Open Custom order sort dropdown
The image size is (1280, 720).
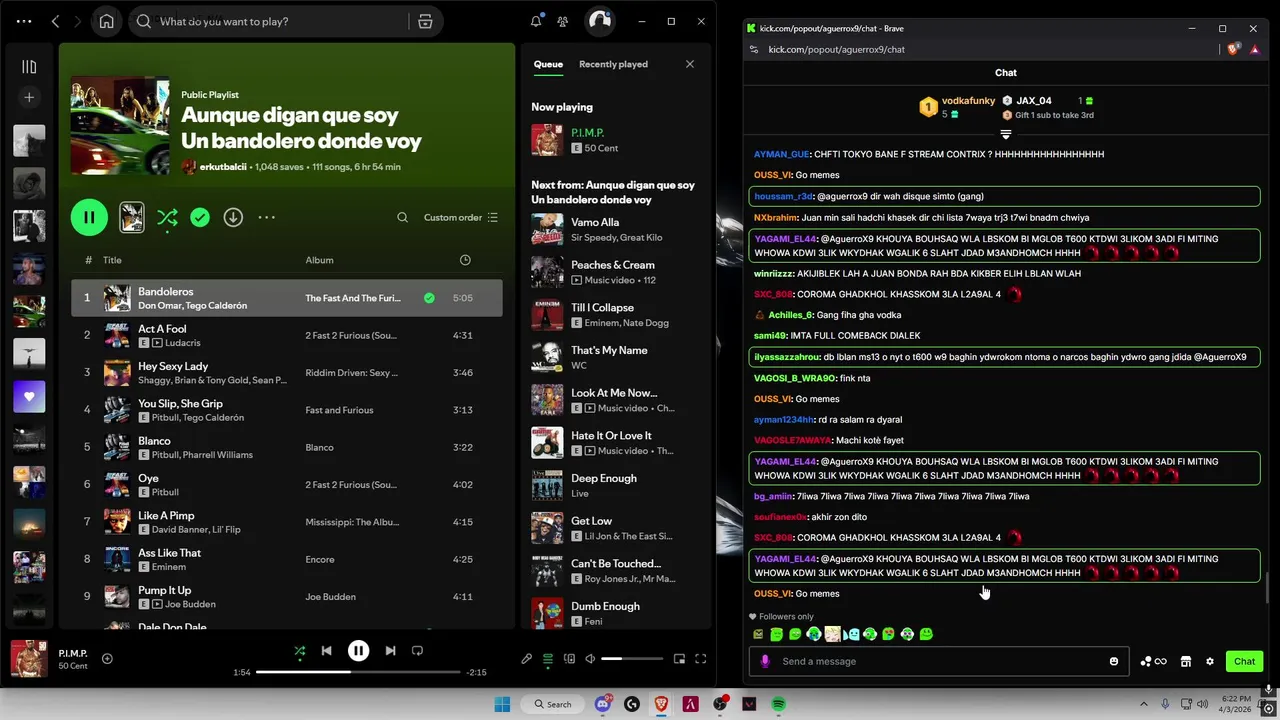click(x=461, y=217)
